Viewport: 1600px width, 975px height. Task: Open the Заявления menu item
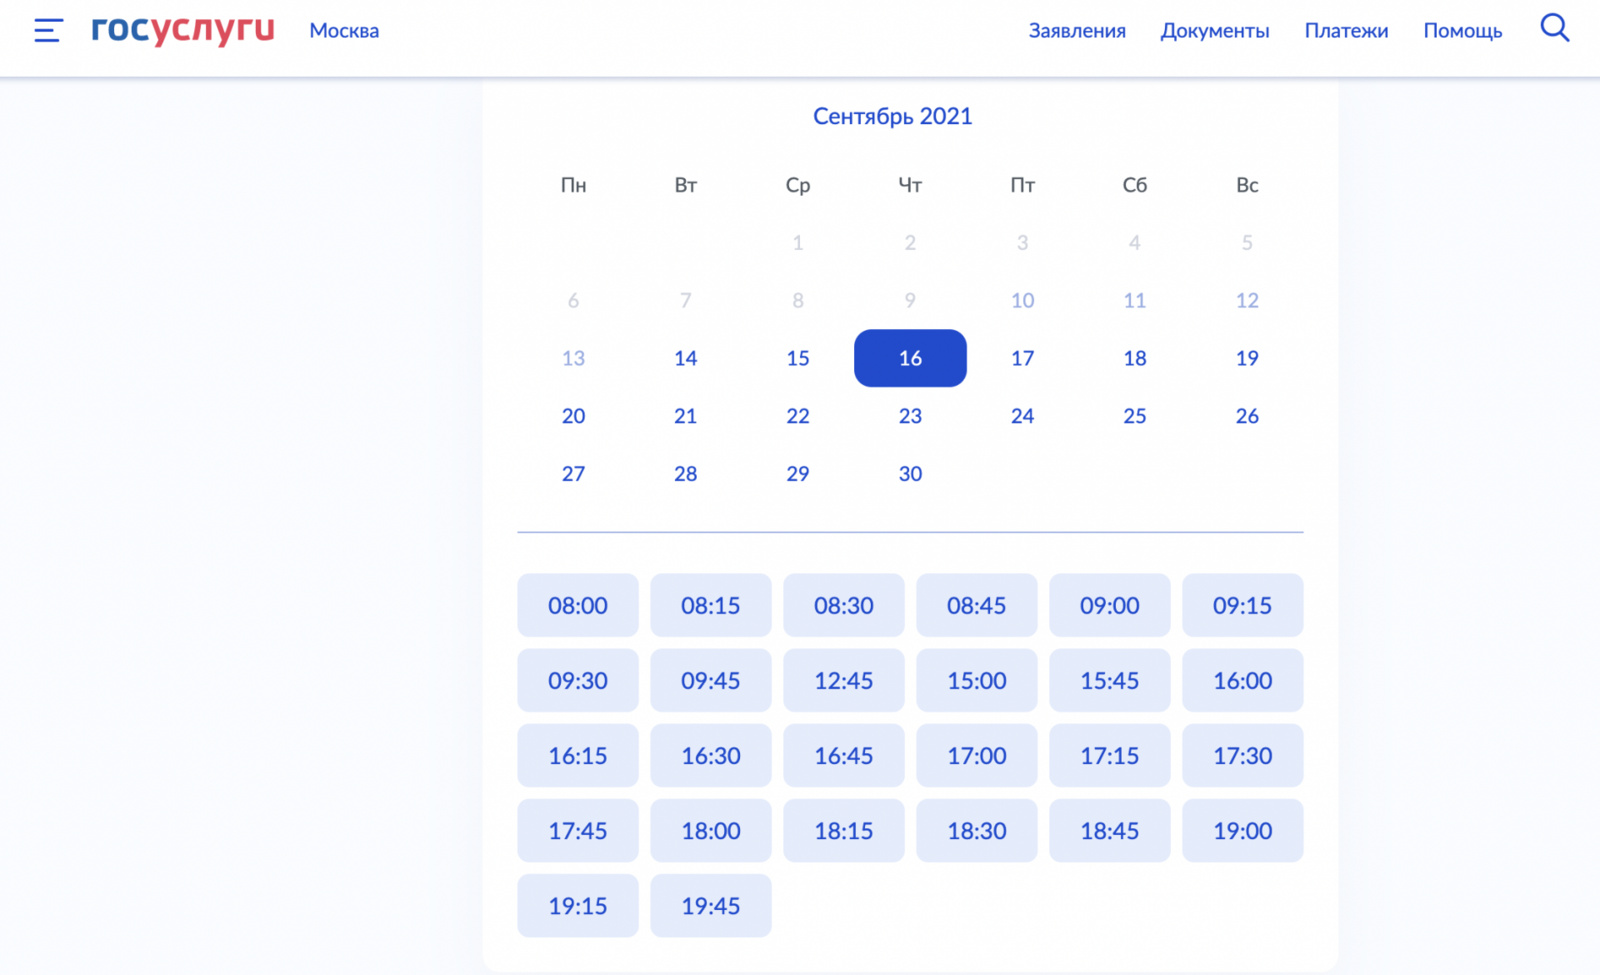click(x=1077, y=31)
